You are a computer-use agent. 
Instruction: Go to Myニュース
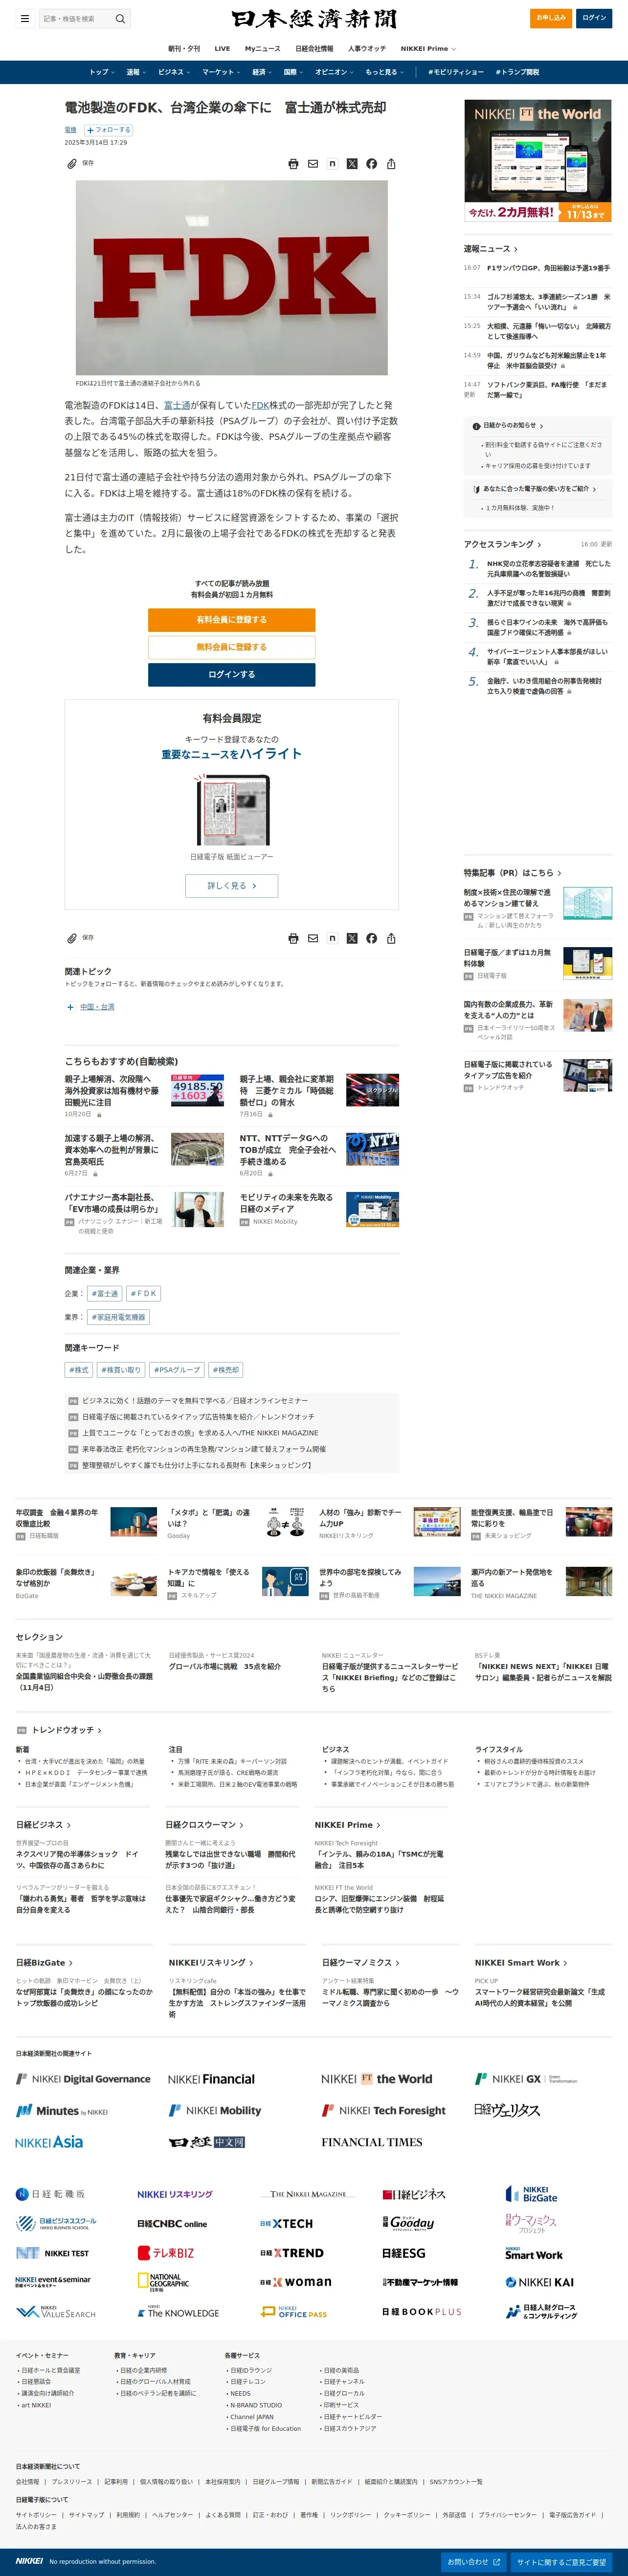coord(263,48)
